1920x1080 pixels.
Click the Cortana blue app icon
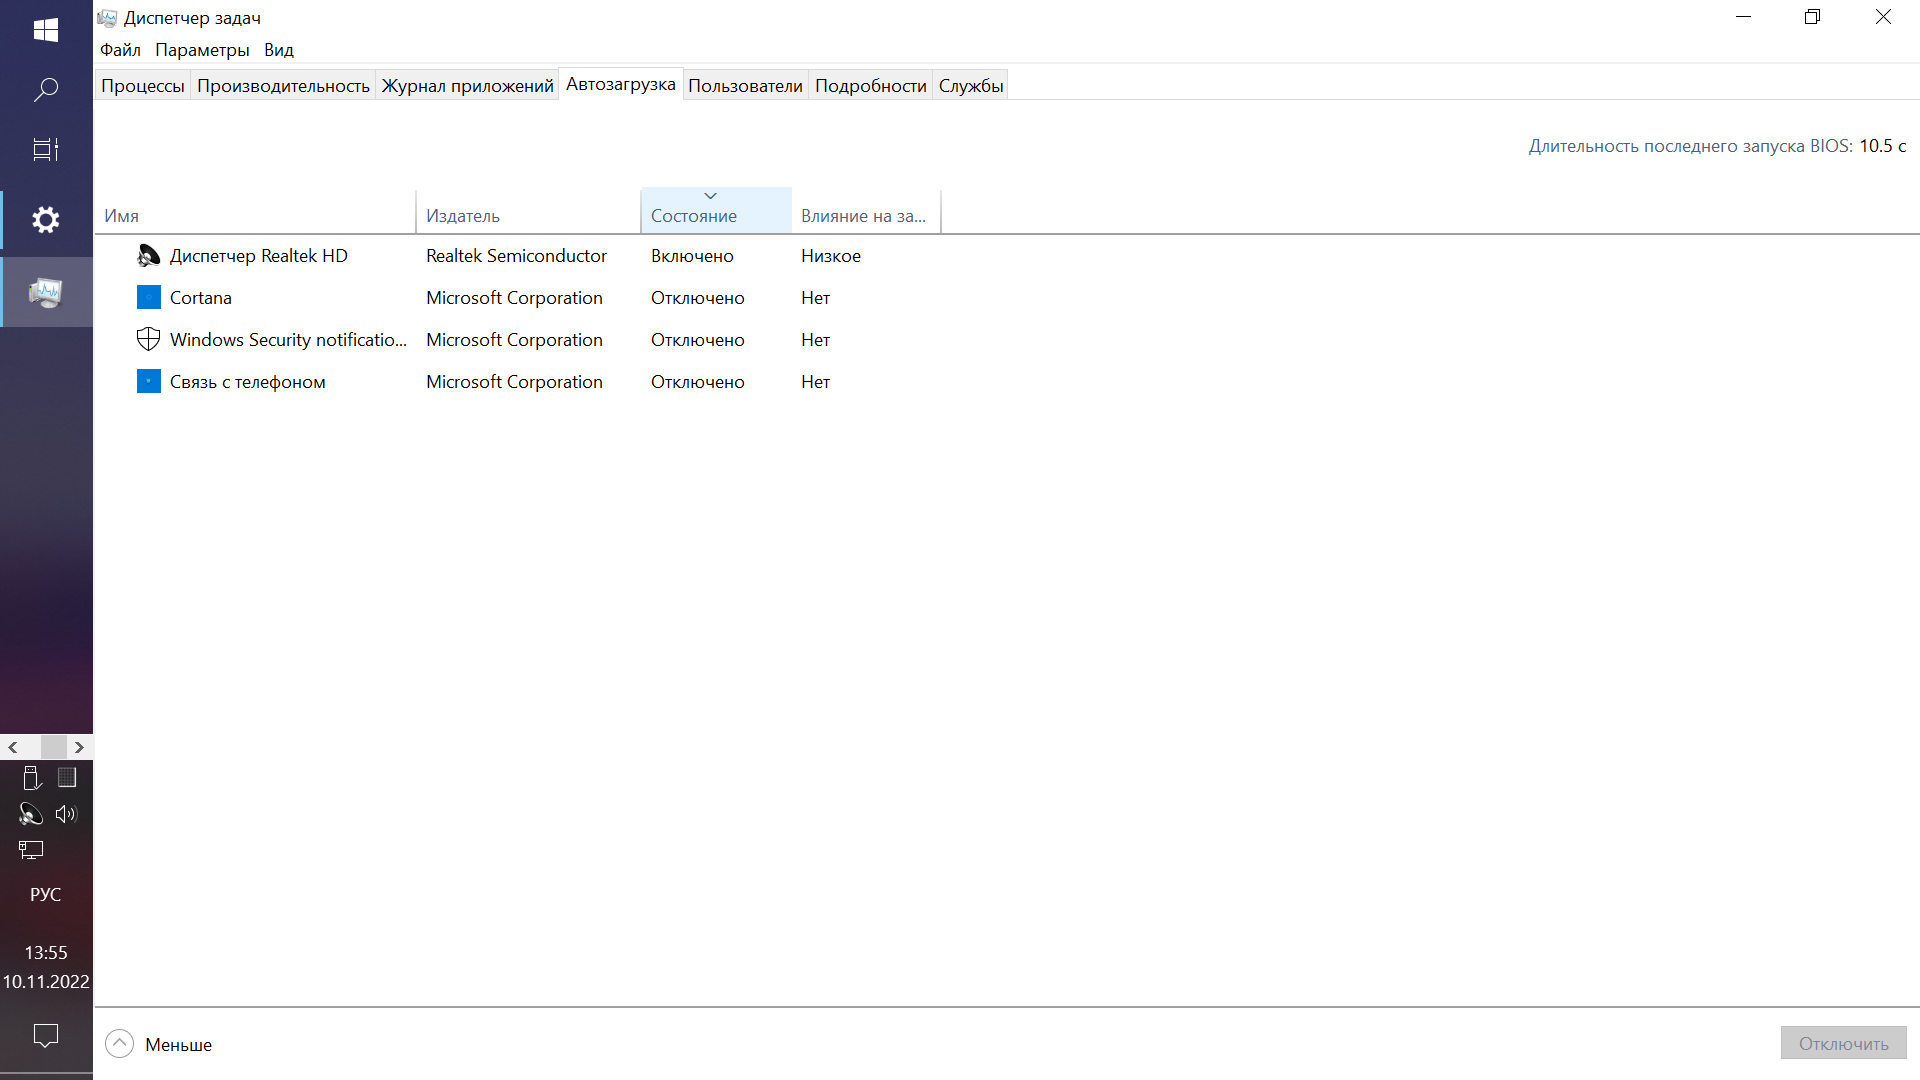click(x=148, y=298)
